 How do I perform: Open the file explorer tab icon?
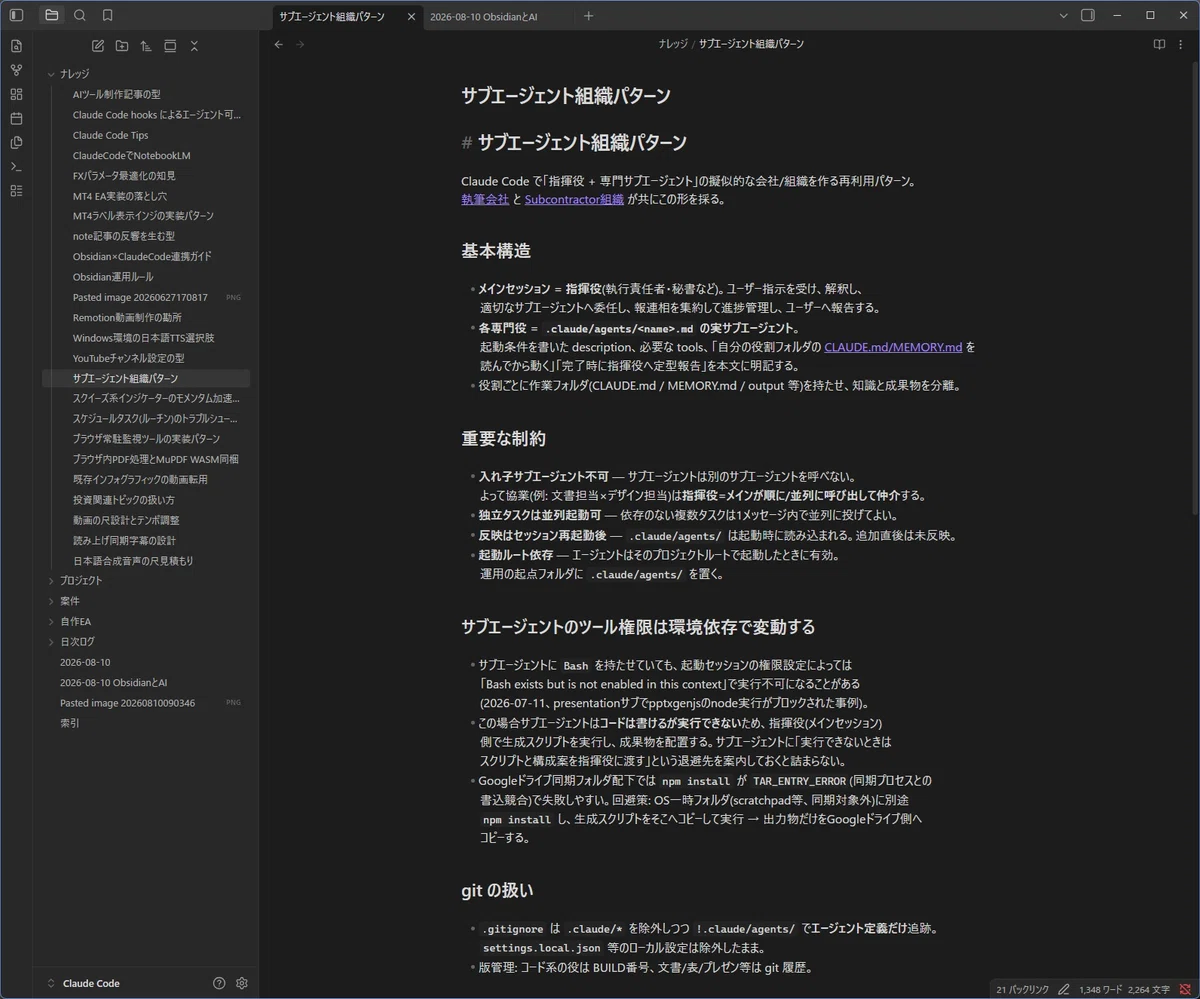(52, 15)
